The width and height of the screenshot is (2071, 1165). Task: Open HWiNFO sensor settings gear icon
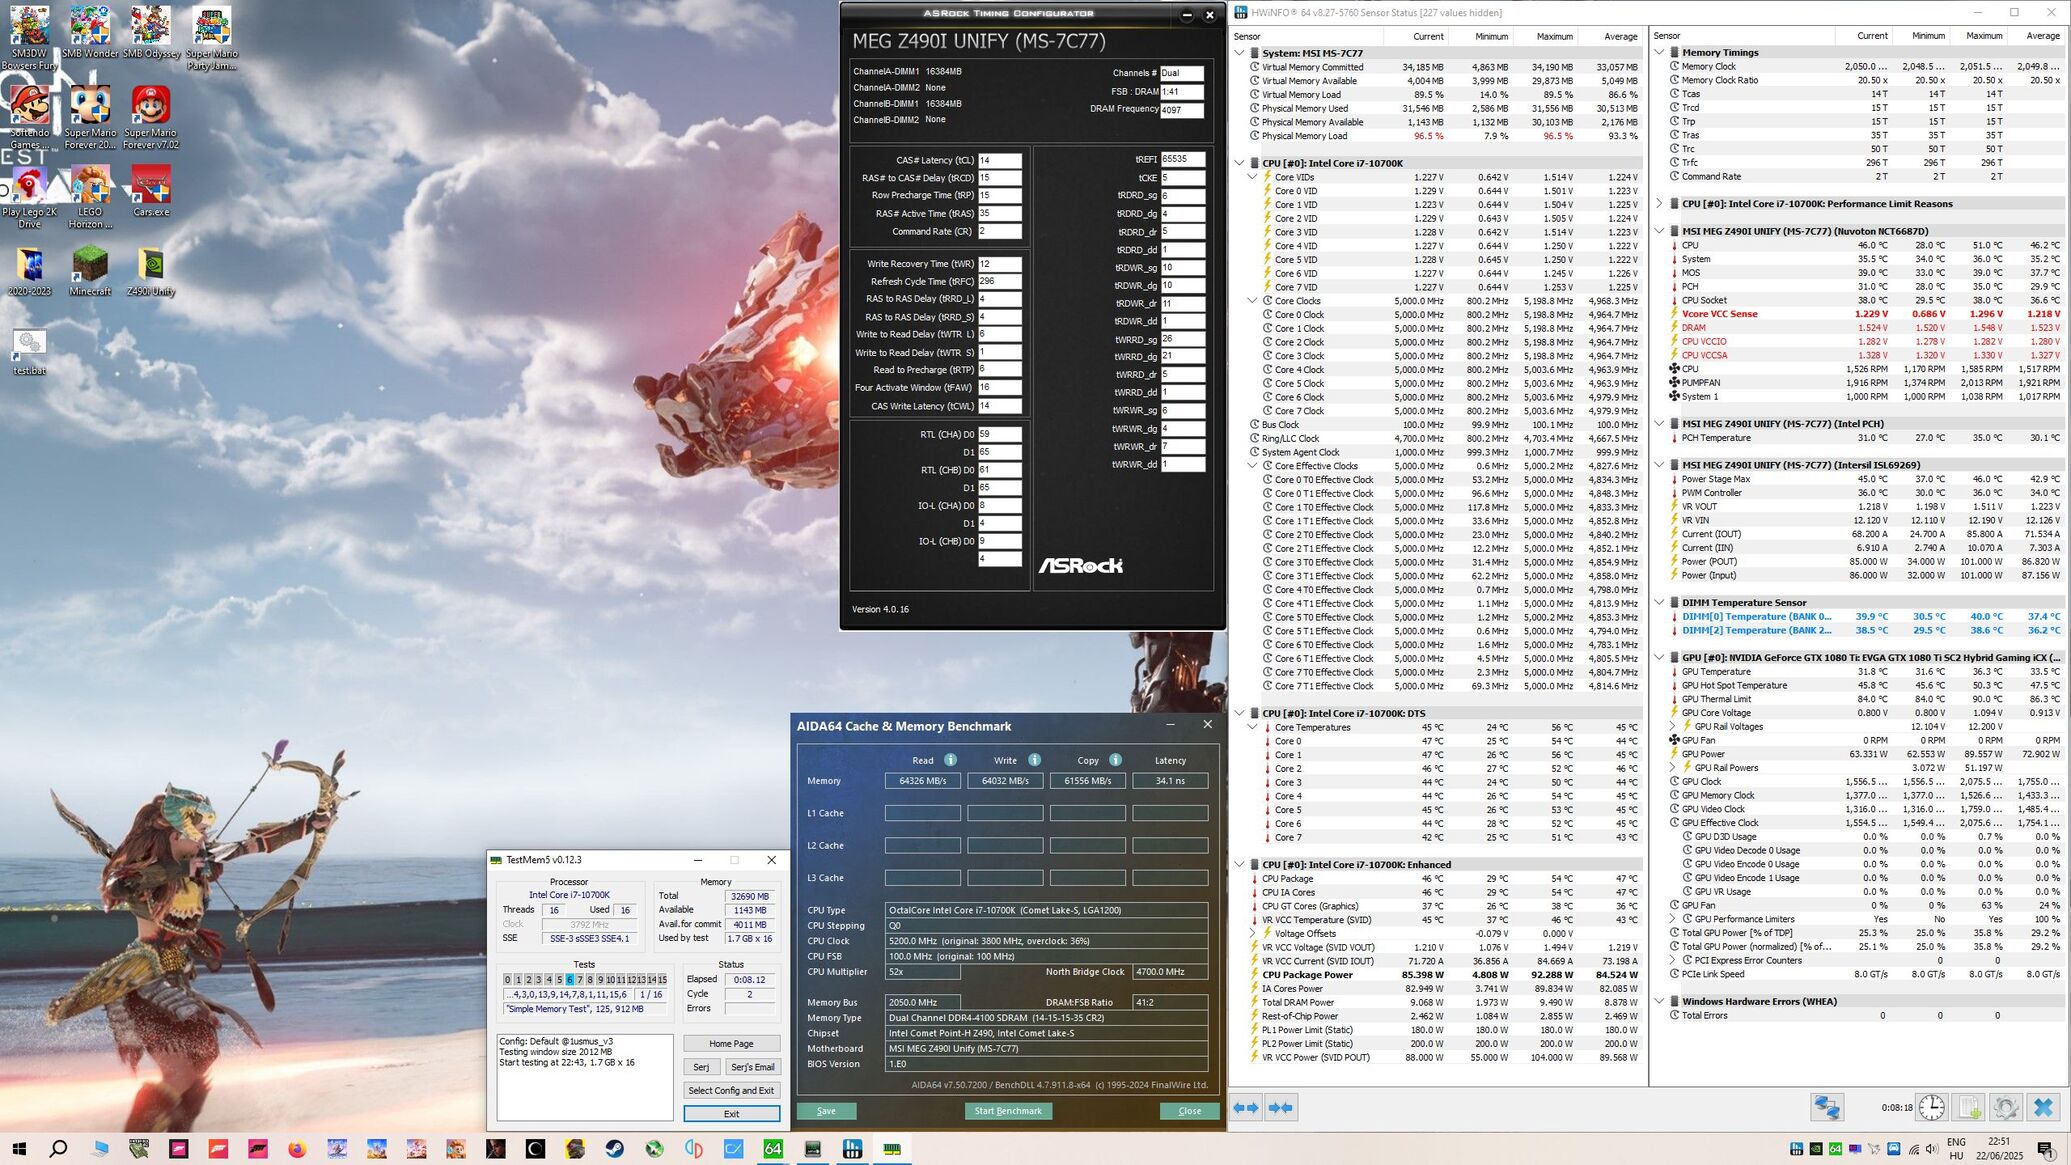2005,1107
